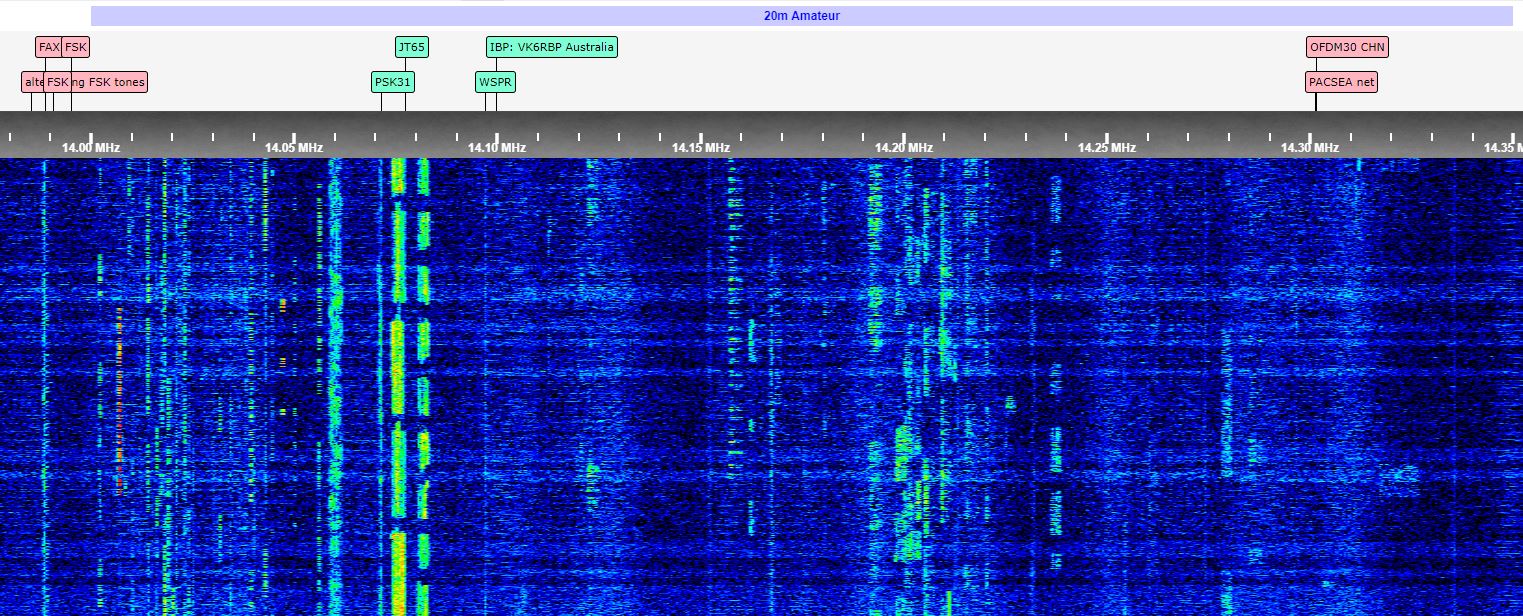Jump to 14.10 MHz on frequency scale

[x=497, y=147]
